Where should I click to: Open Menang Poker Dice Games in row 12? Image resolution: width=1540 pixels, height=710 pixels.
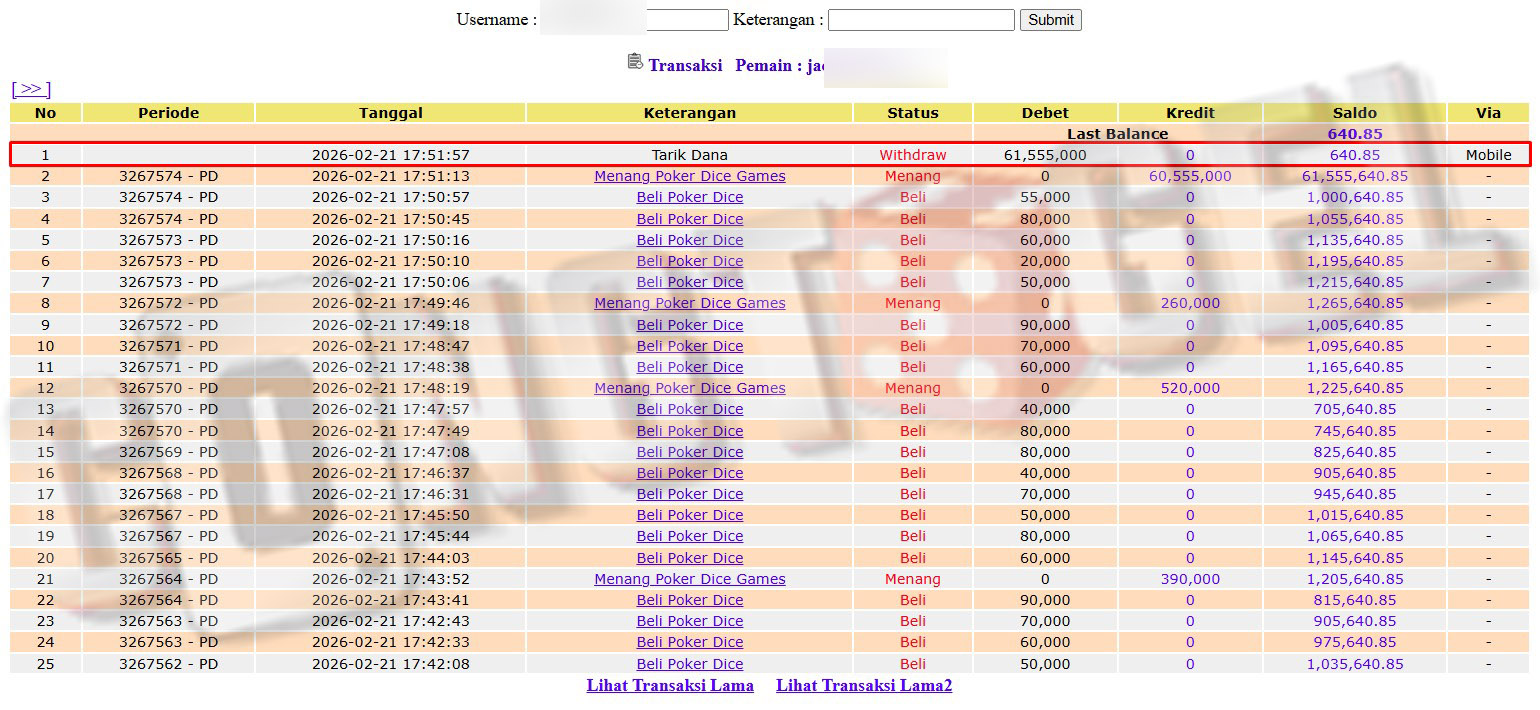click(x=690, y=388)
